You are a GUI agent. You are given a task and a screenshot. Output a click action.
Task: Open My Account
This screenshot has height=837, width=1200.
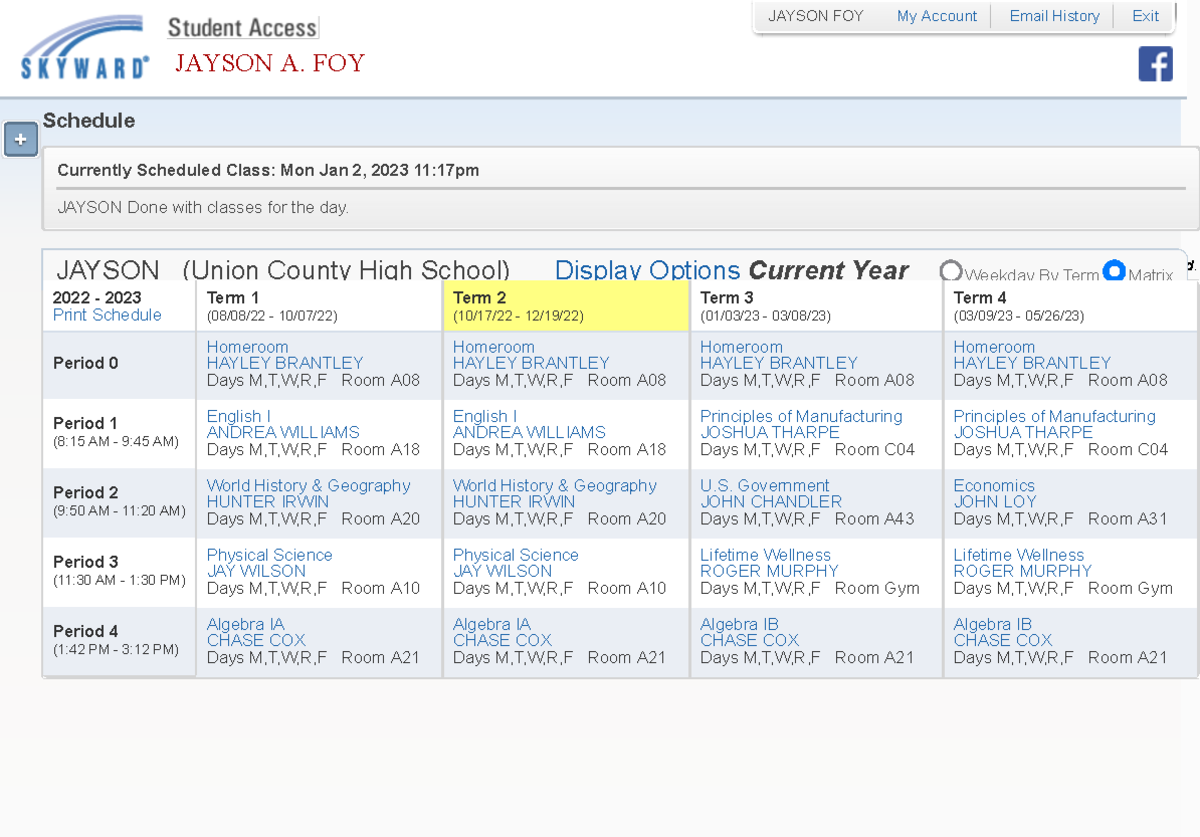[936, 16]
